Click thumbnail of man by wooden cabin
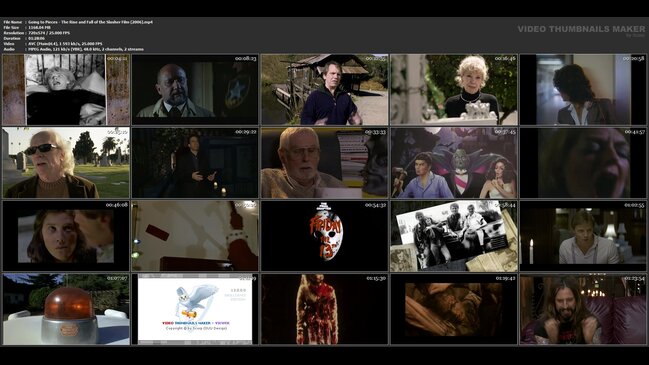The height and width of the screenshot is (365, 649). point(324,89)
